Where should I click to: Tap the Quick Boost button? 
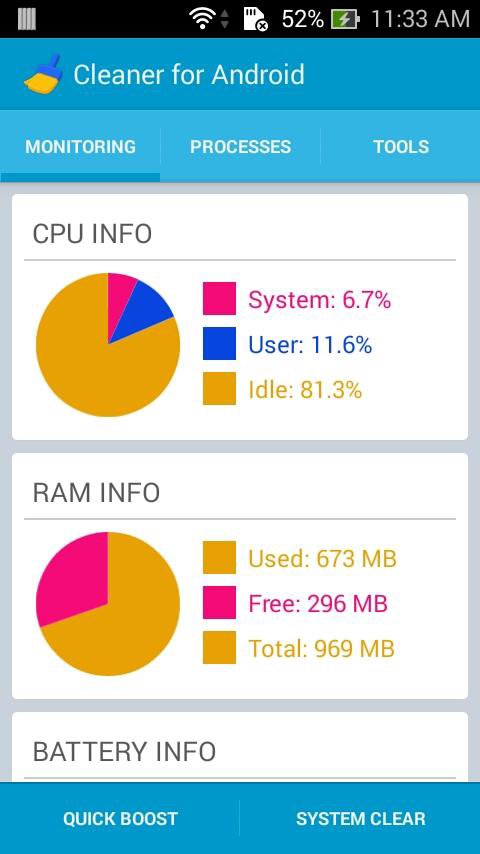pyautogui.click(x=120, y=819)
